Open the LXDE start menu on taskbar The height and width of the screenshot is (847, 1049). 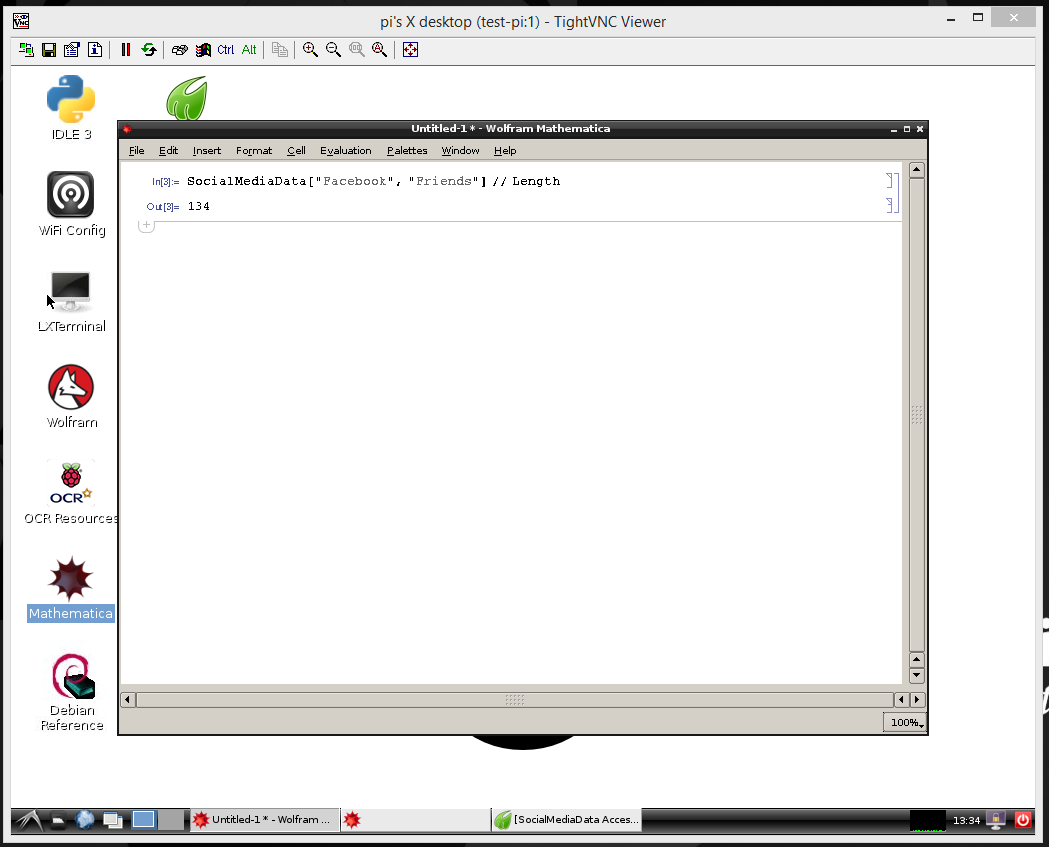[x=29, y=820]
